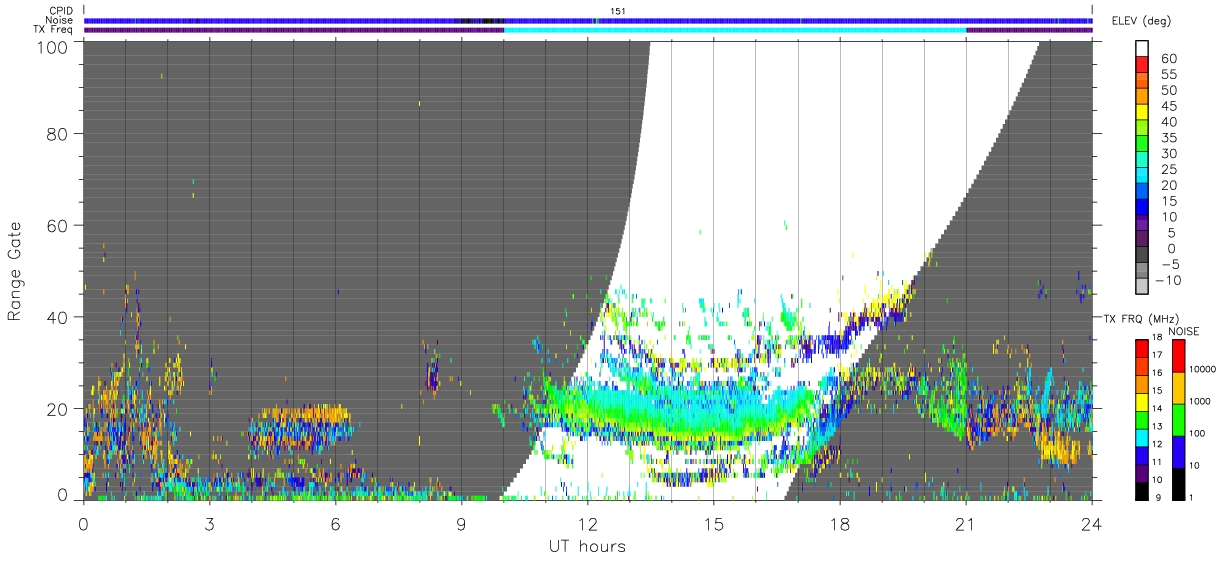Click ELEV colorbar label '35'
This screenshot has height=567, width=1228.
(1169, 138)
